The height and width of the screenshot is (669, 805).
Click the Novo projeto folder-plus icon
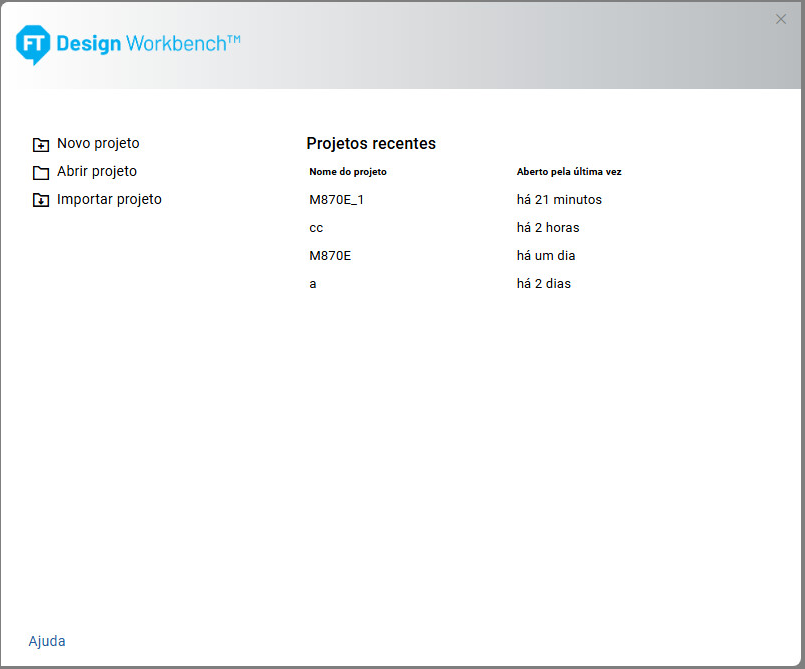point(41,144)
